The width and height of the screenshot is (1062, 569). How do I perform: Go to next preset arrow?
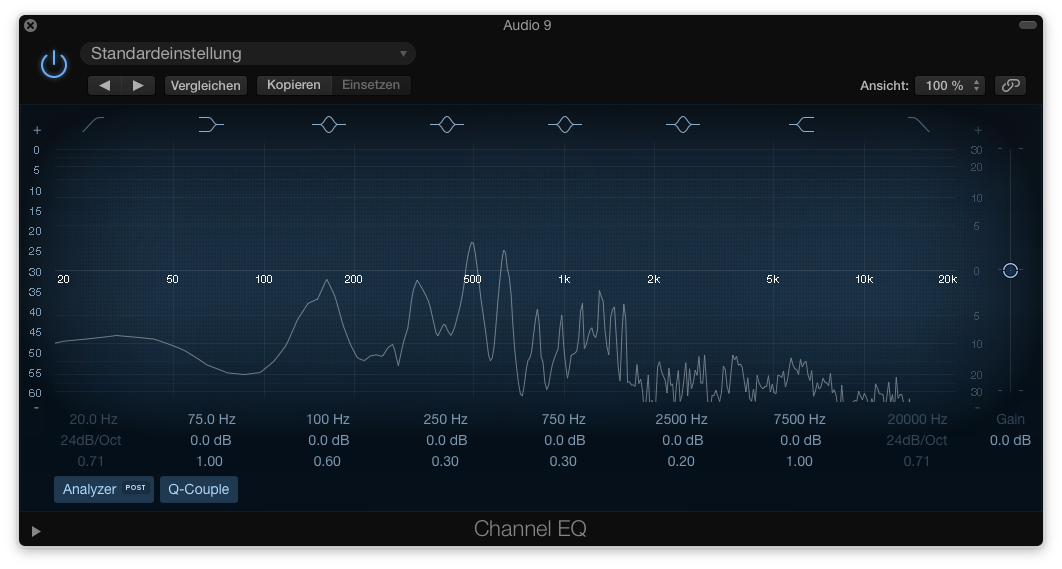138,85
